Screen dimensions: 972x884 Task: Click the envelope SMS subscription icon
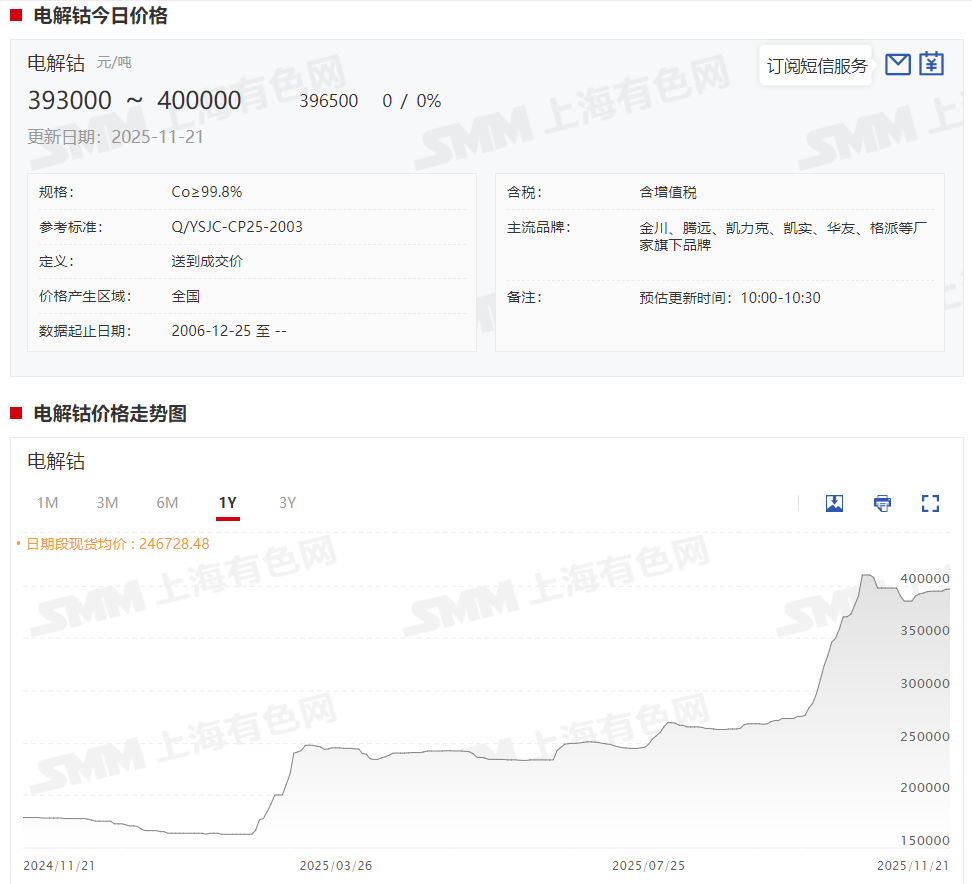(898, 64)
